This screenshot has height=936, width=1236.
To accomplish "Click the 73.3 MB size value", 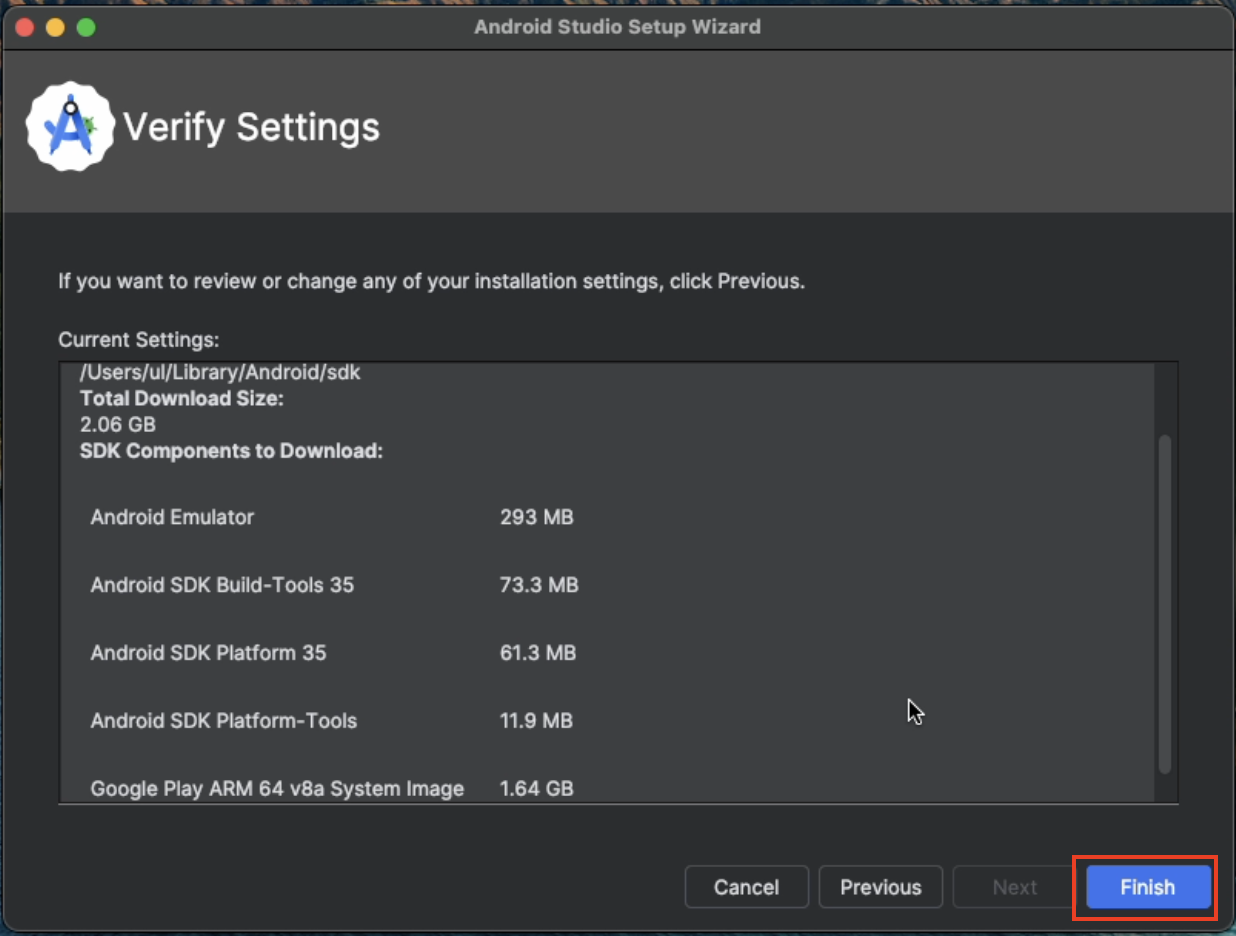I will tap(539, 585).
